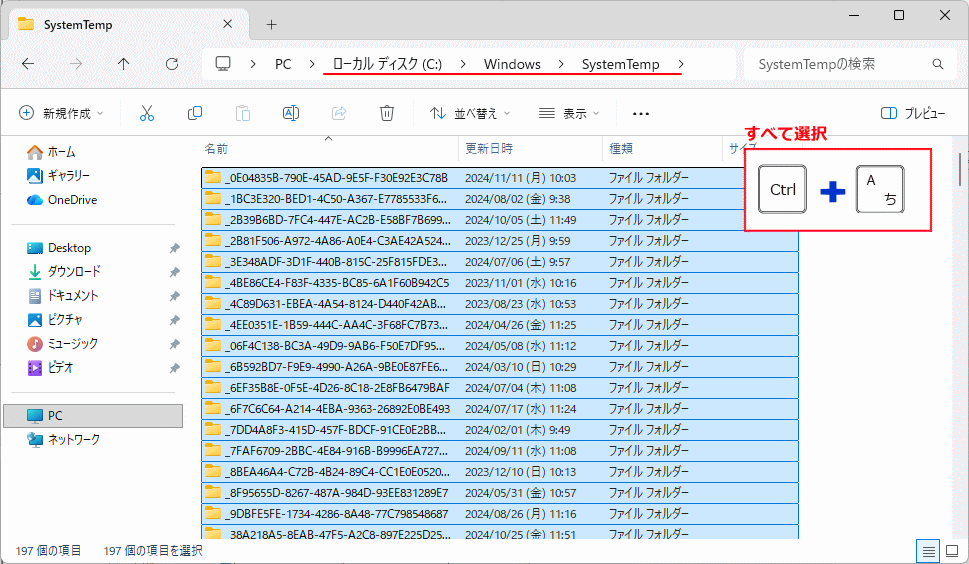Switch to the large icons view in the status bar
Viewport: 969px width, 564px height.
tap(952, 551)
